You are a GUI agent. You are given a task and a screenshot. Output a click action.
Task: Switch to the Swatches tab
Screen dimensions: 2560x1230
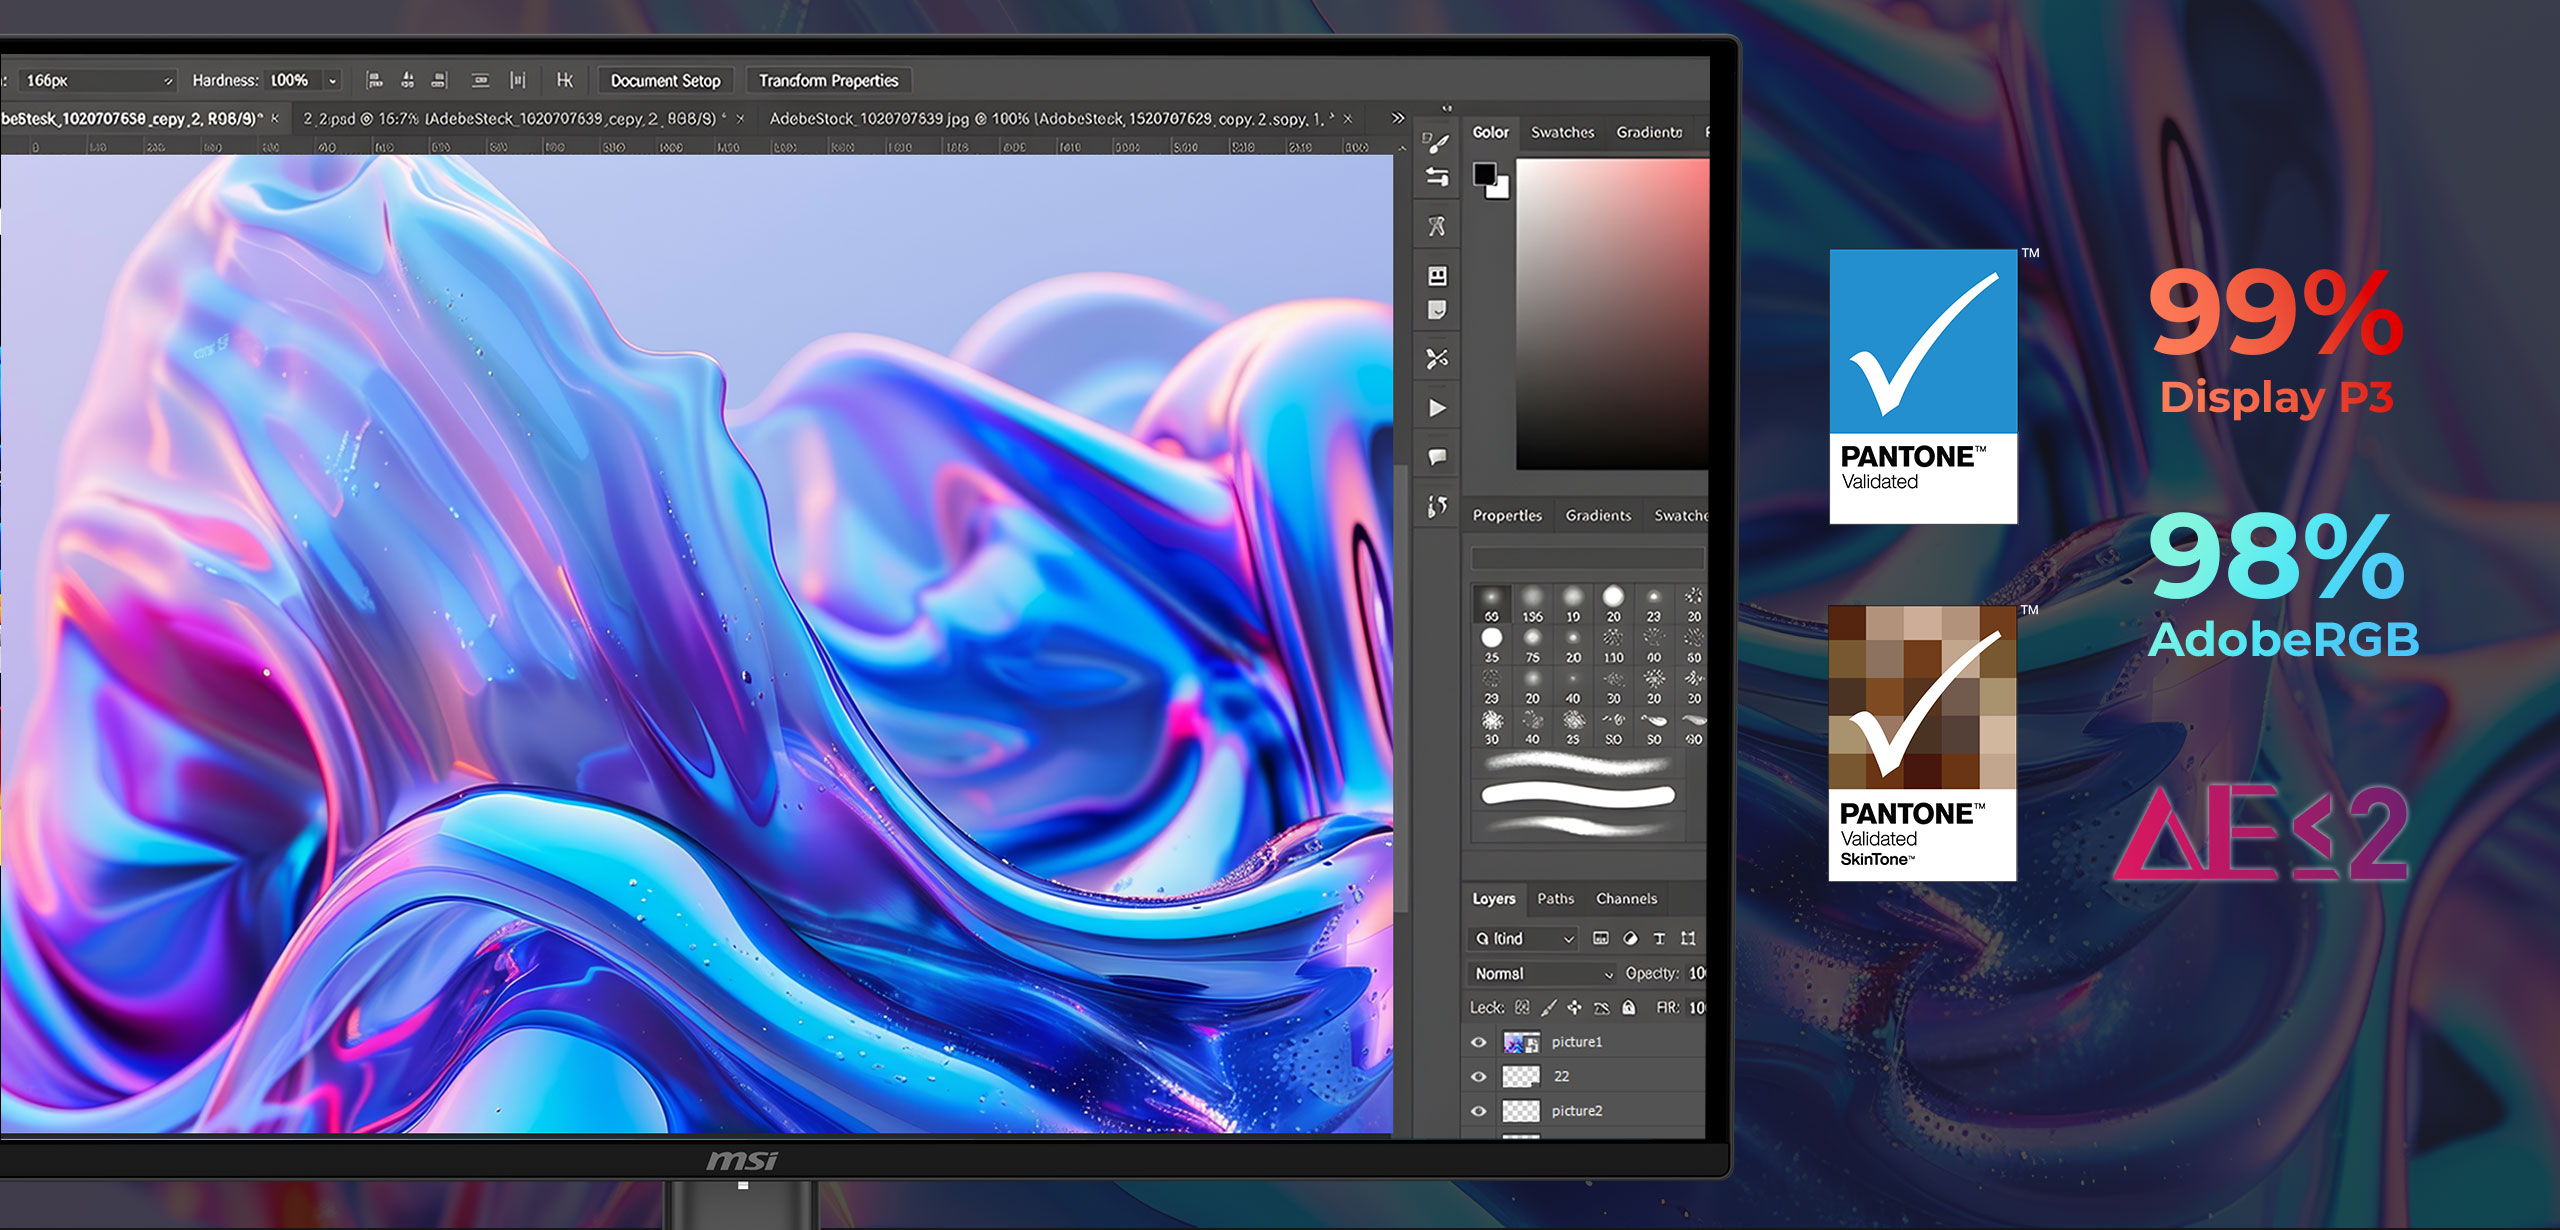1562,132
